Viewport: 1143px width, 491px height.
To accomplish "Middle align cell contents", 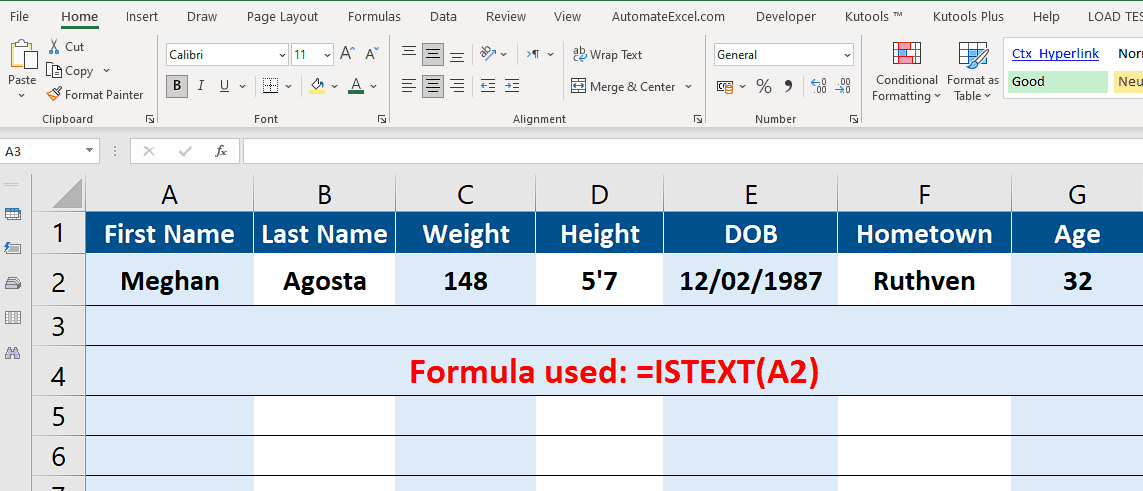I will [433, 54].
